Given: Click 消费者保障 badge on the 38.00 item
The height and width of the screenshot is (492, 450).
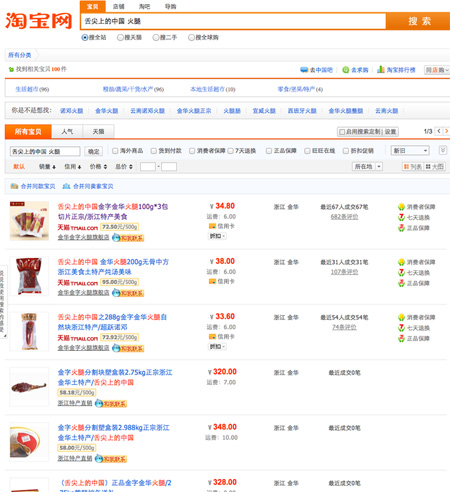Looking at the screenshot, I should [417, 262].
